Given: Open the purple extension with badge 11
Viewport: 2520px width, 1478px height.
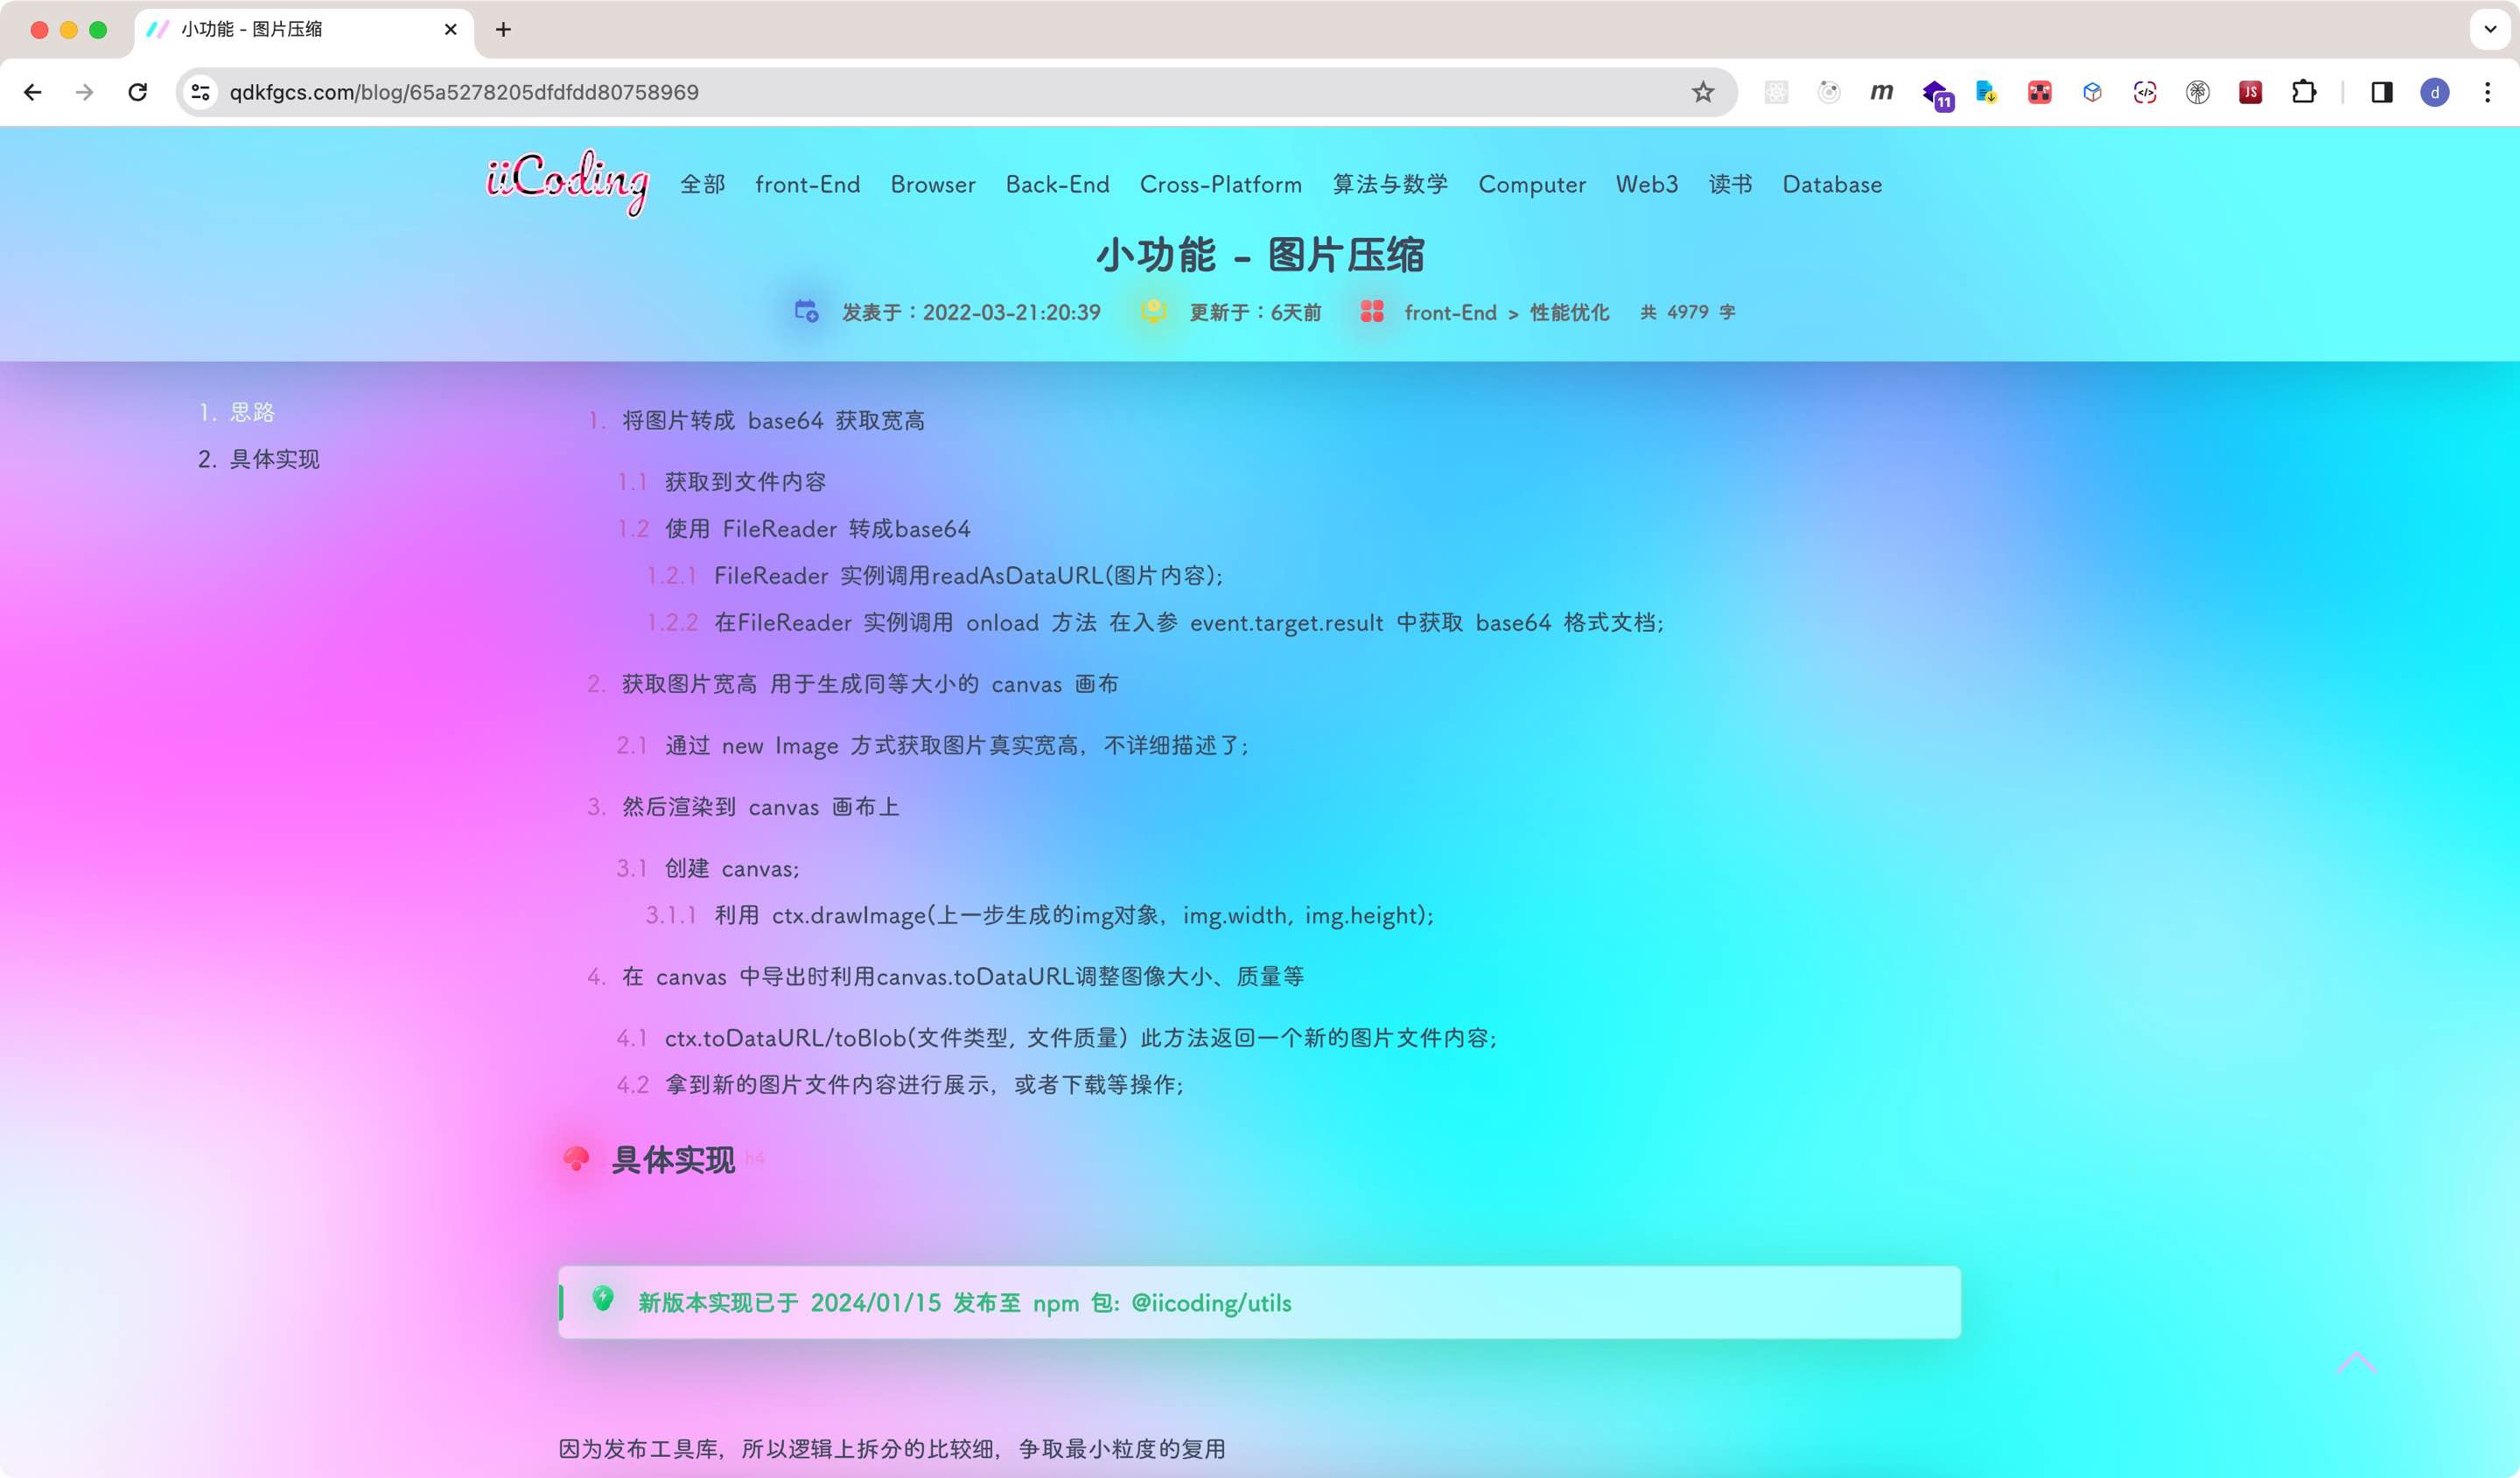Looking at the screenshot, I should pos(1937,95).
